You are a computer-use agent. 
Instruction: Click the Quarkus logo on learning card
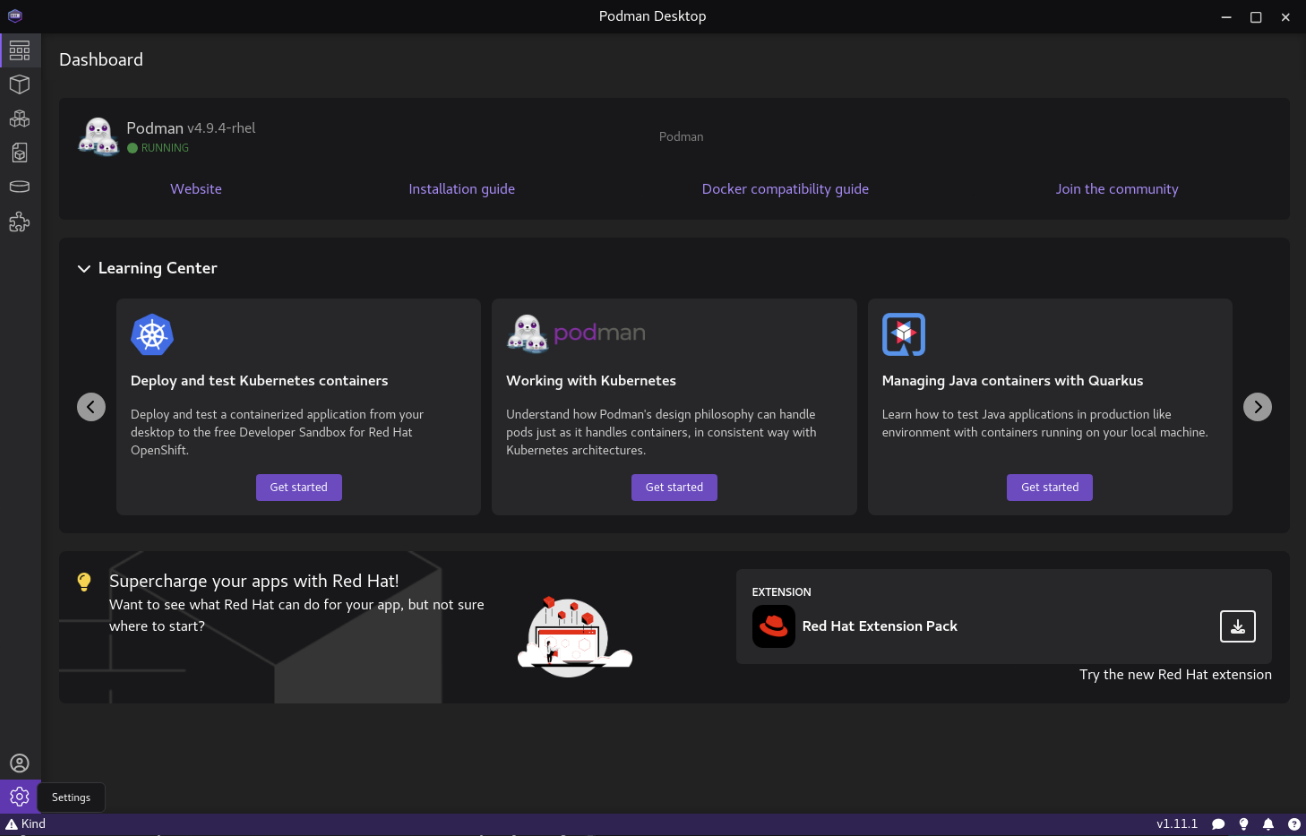pos(904,335)
